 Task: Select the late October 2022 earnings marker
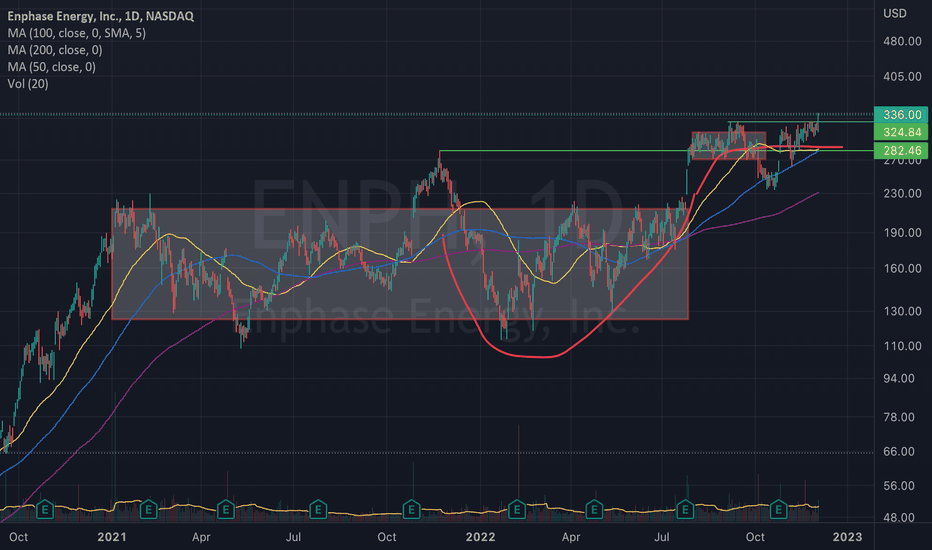778,510
